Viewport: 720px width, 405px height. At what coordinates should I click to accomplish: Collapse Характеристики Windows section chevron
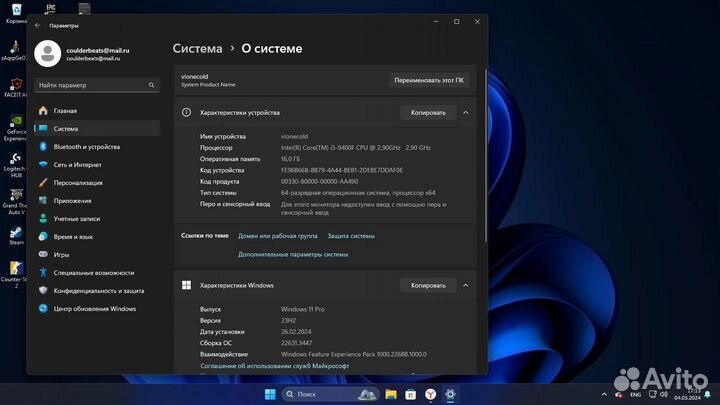[x=466, y=285]
